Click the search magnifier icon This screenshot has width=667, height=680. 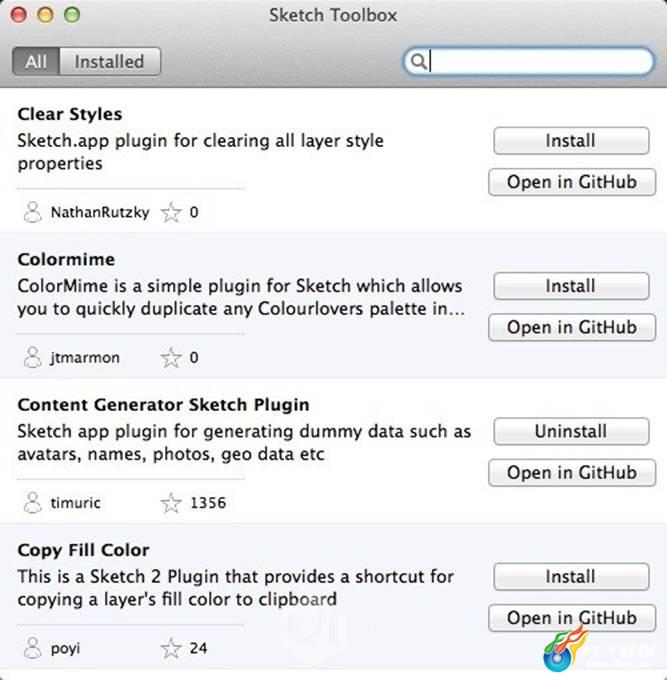point(418,62)
